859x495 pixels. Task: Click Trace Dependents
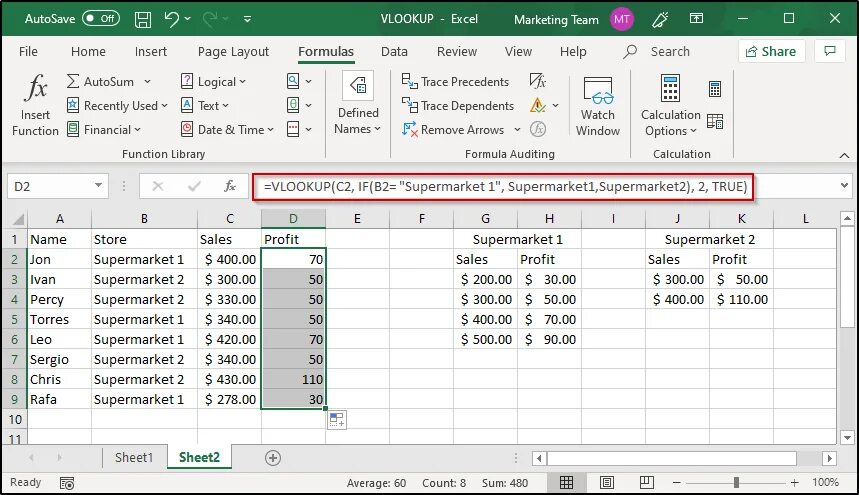click(x=458, y=106)
